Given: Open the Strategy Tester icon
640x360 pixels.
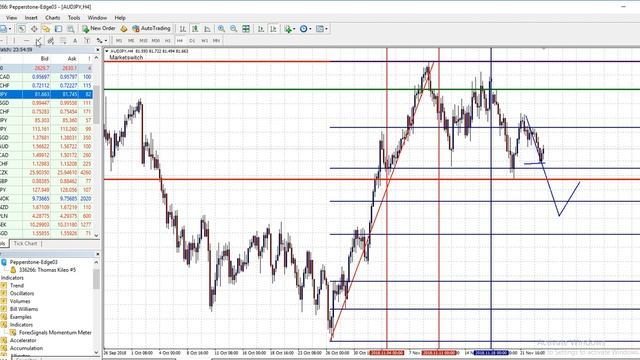Looking at the screenshot, I should point(71,29).
